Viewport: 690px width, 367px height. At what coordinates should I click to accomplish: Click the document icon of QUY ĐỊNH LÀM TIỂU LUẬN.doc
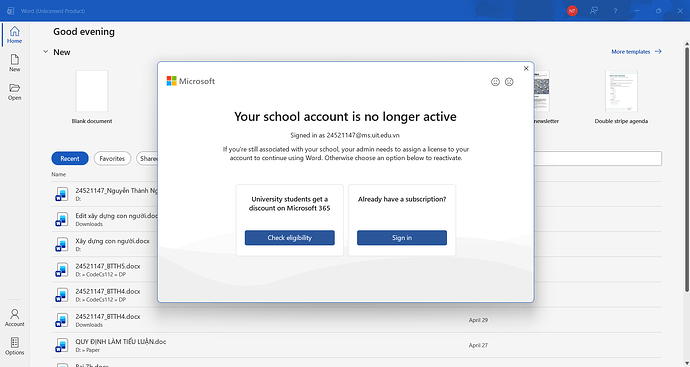click(x=62, y=345)
